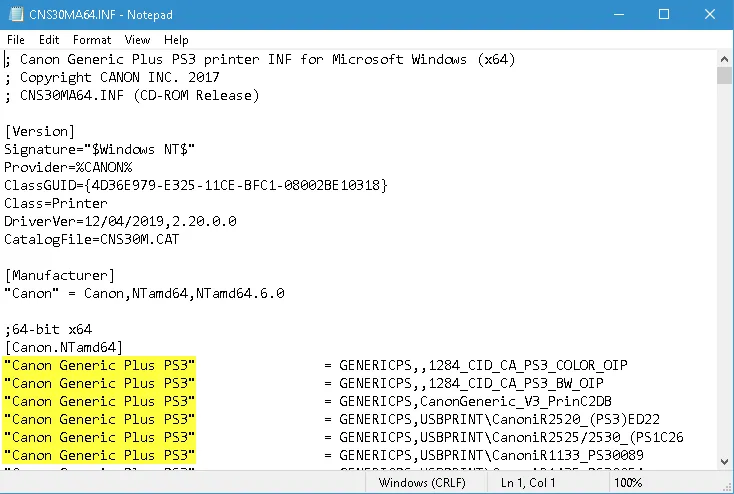
Task: Click the 100% zoom status indicator
Action: tap(628, 483)
